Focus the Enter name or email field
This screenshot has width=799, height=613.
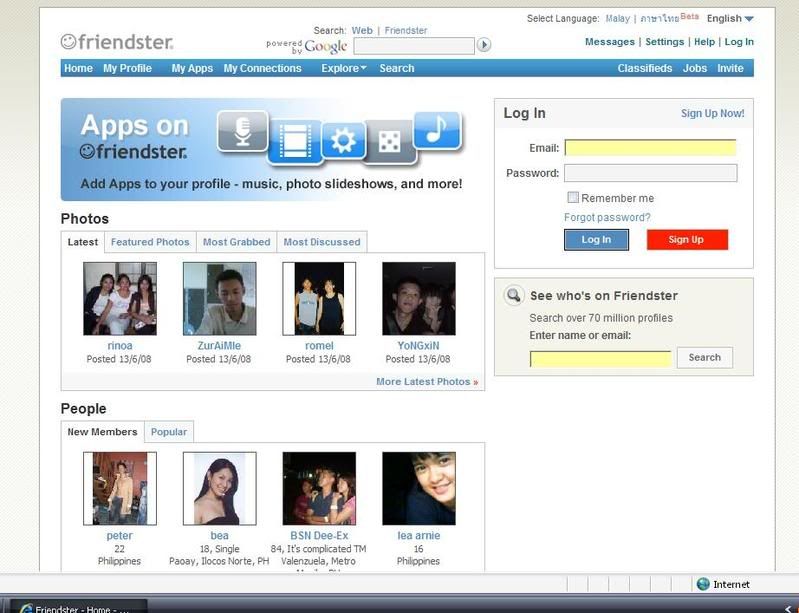[600, 358]
